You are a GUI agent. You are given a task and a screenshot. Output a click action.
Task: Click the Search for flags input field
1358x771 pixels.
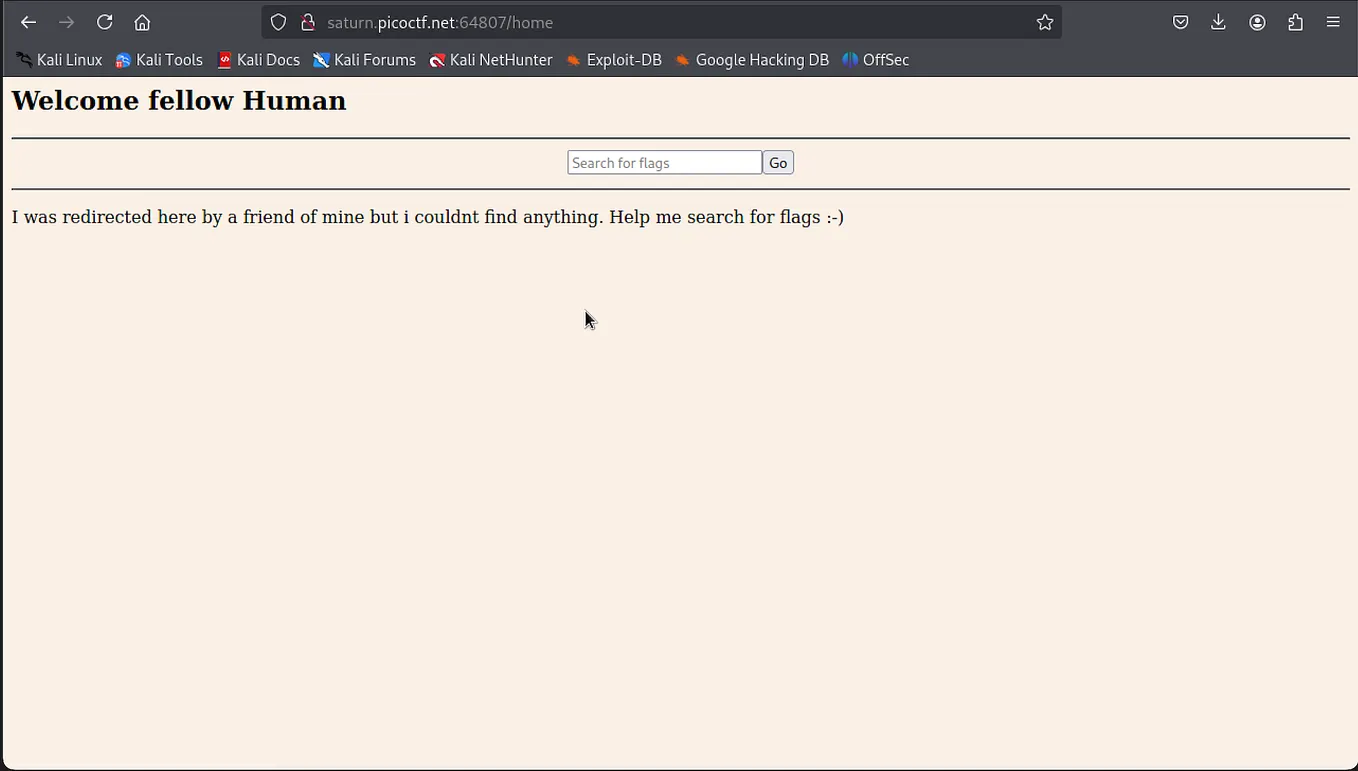point(664,162)
